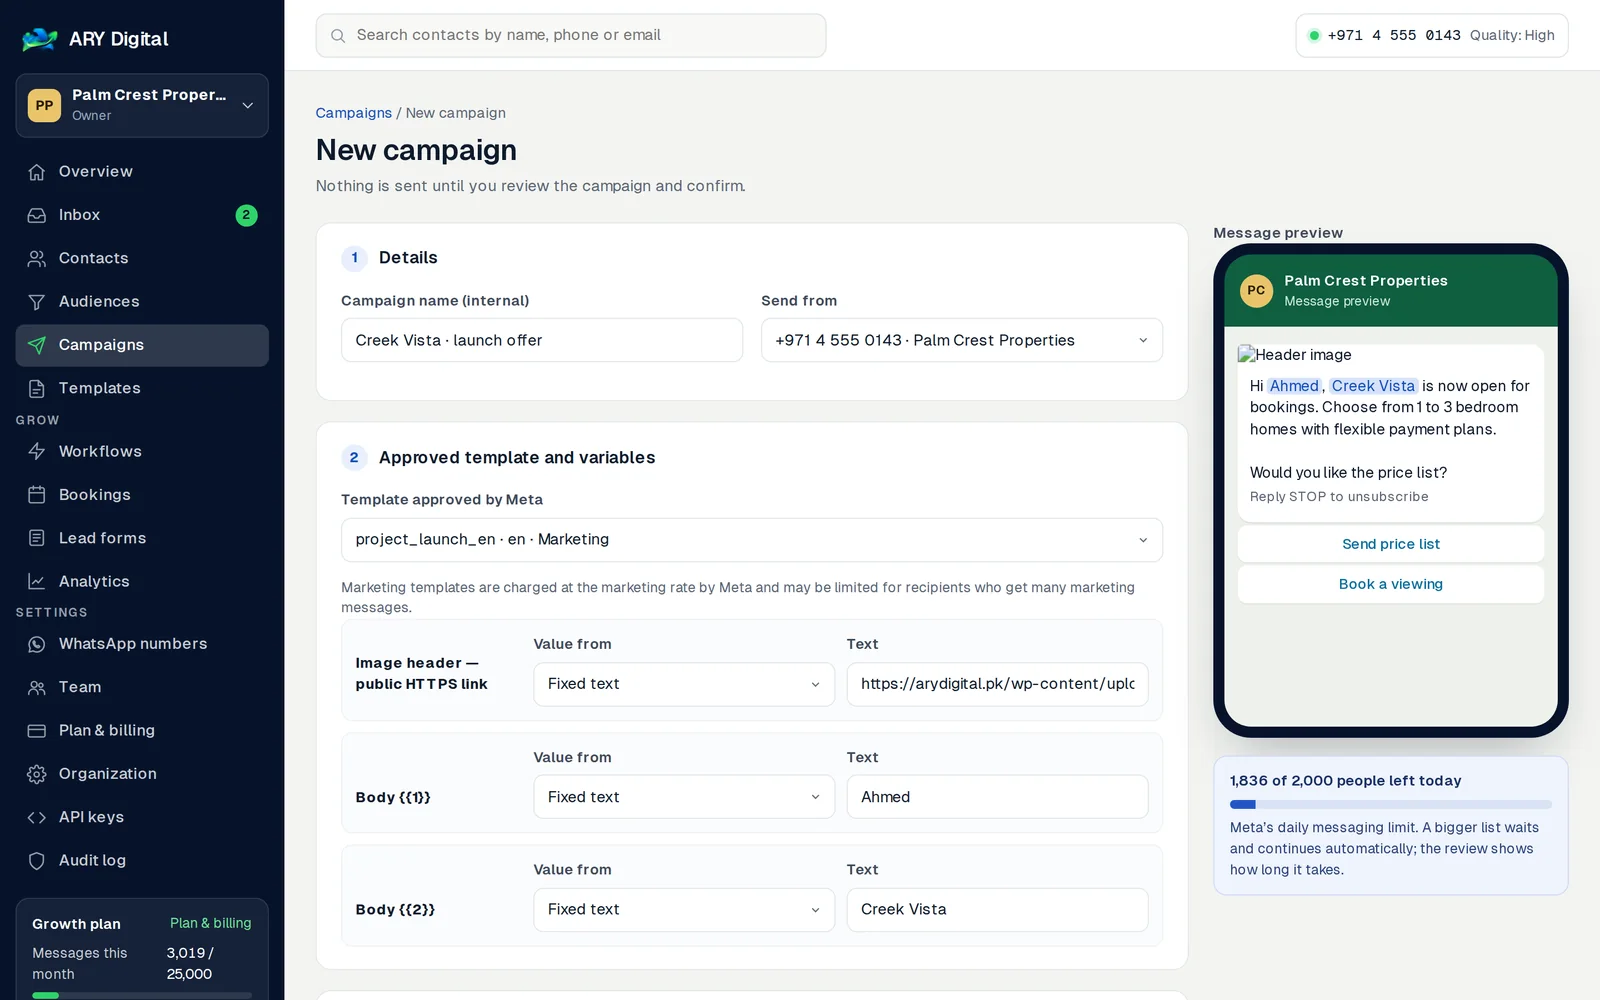The image size is (1600, 1000).
Task: Click the Templates document icon
Action: pyautogui.click(x=37, y=388)
